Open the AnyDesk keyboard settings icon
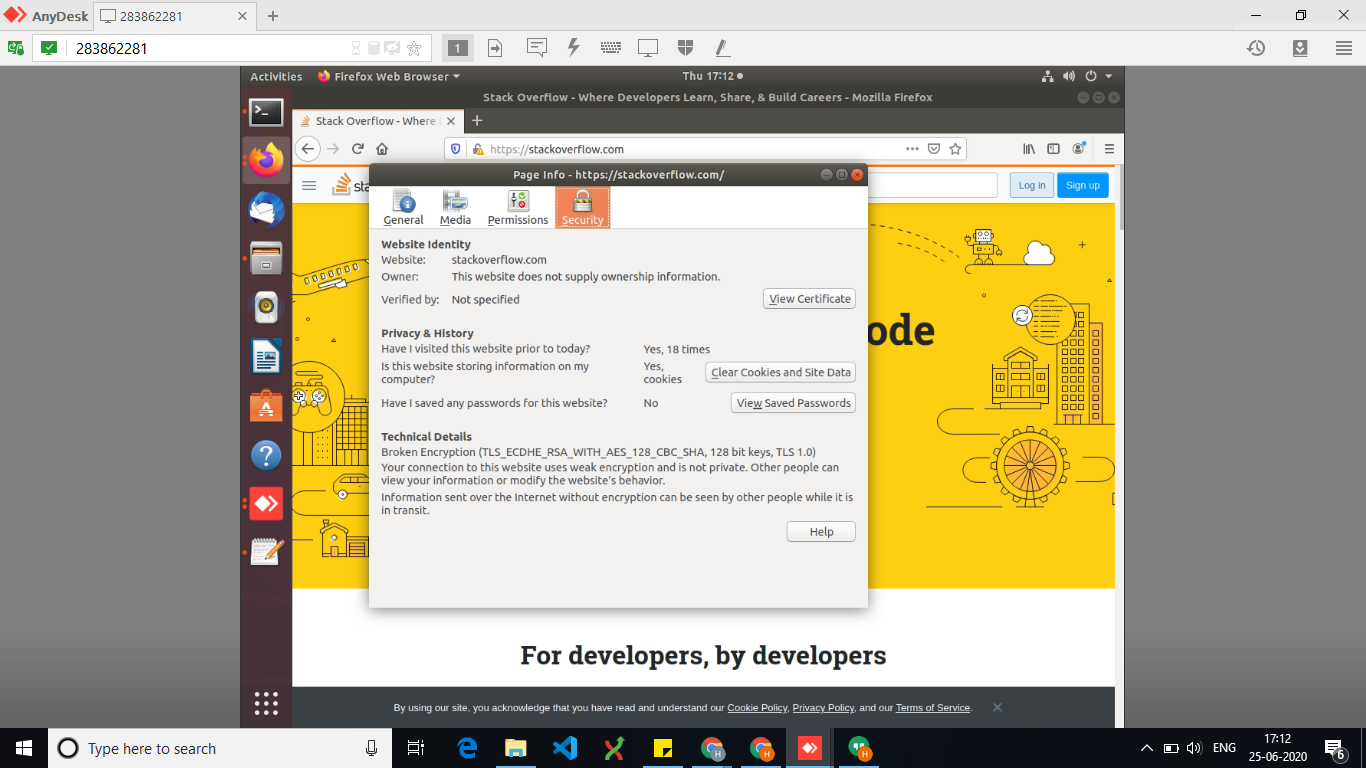 pyautogui.click(x=611, y=48)
